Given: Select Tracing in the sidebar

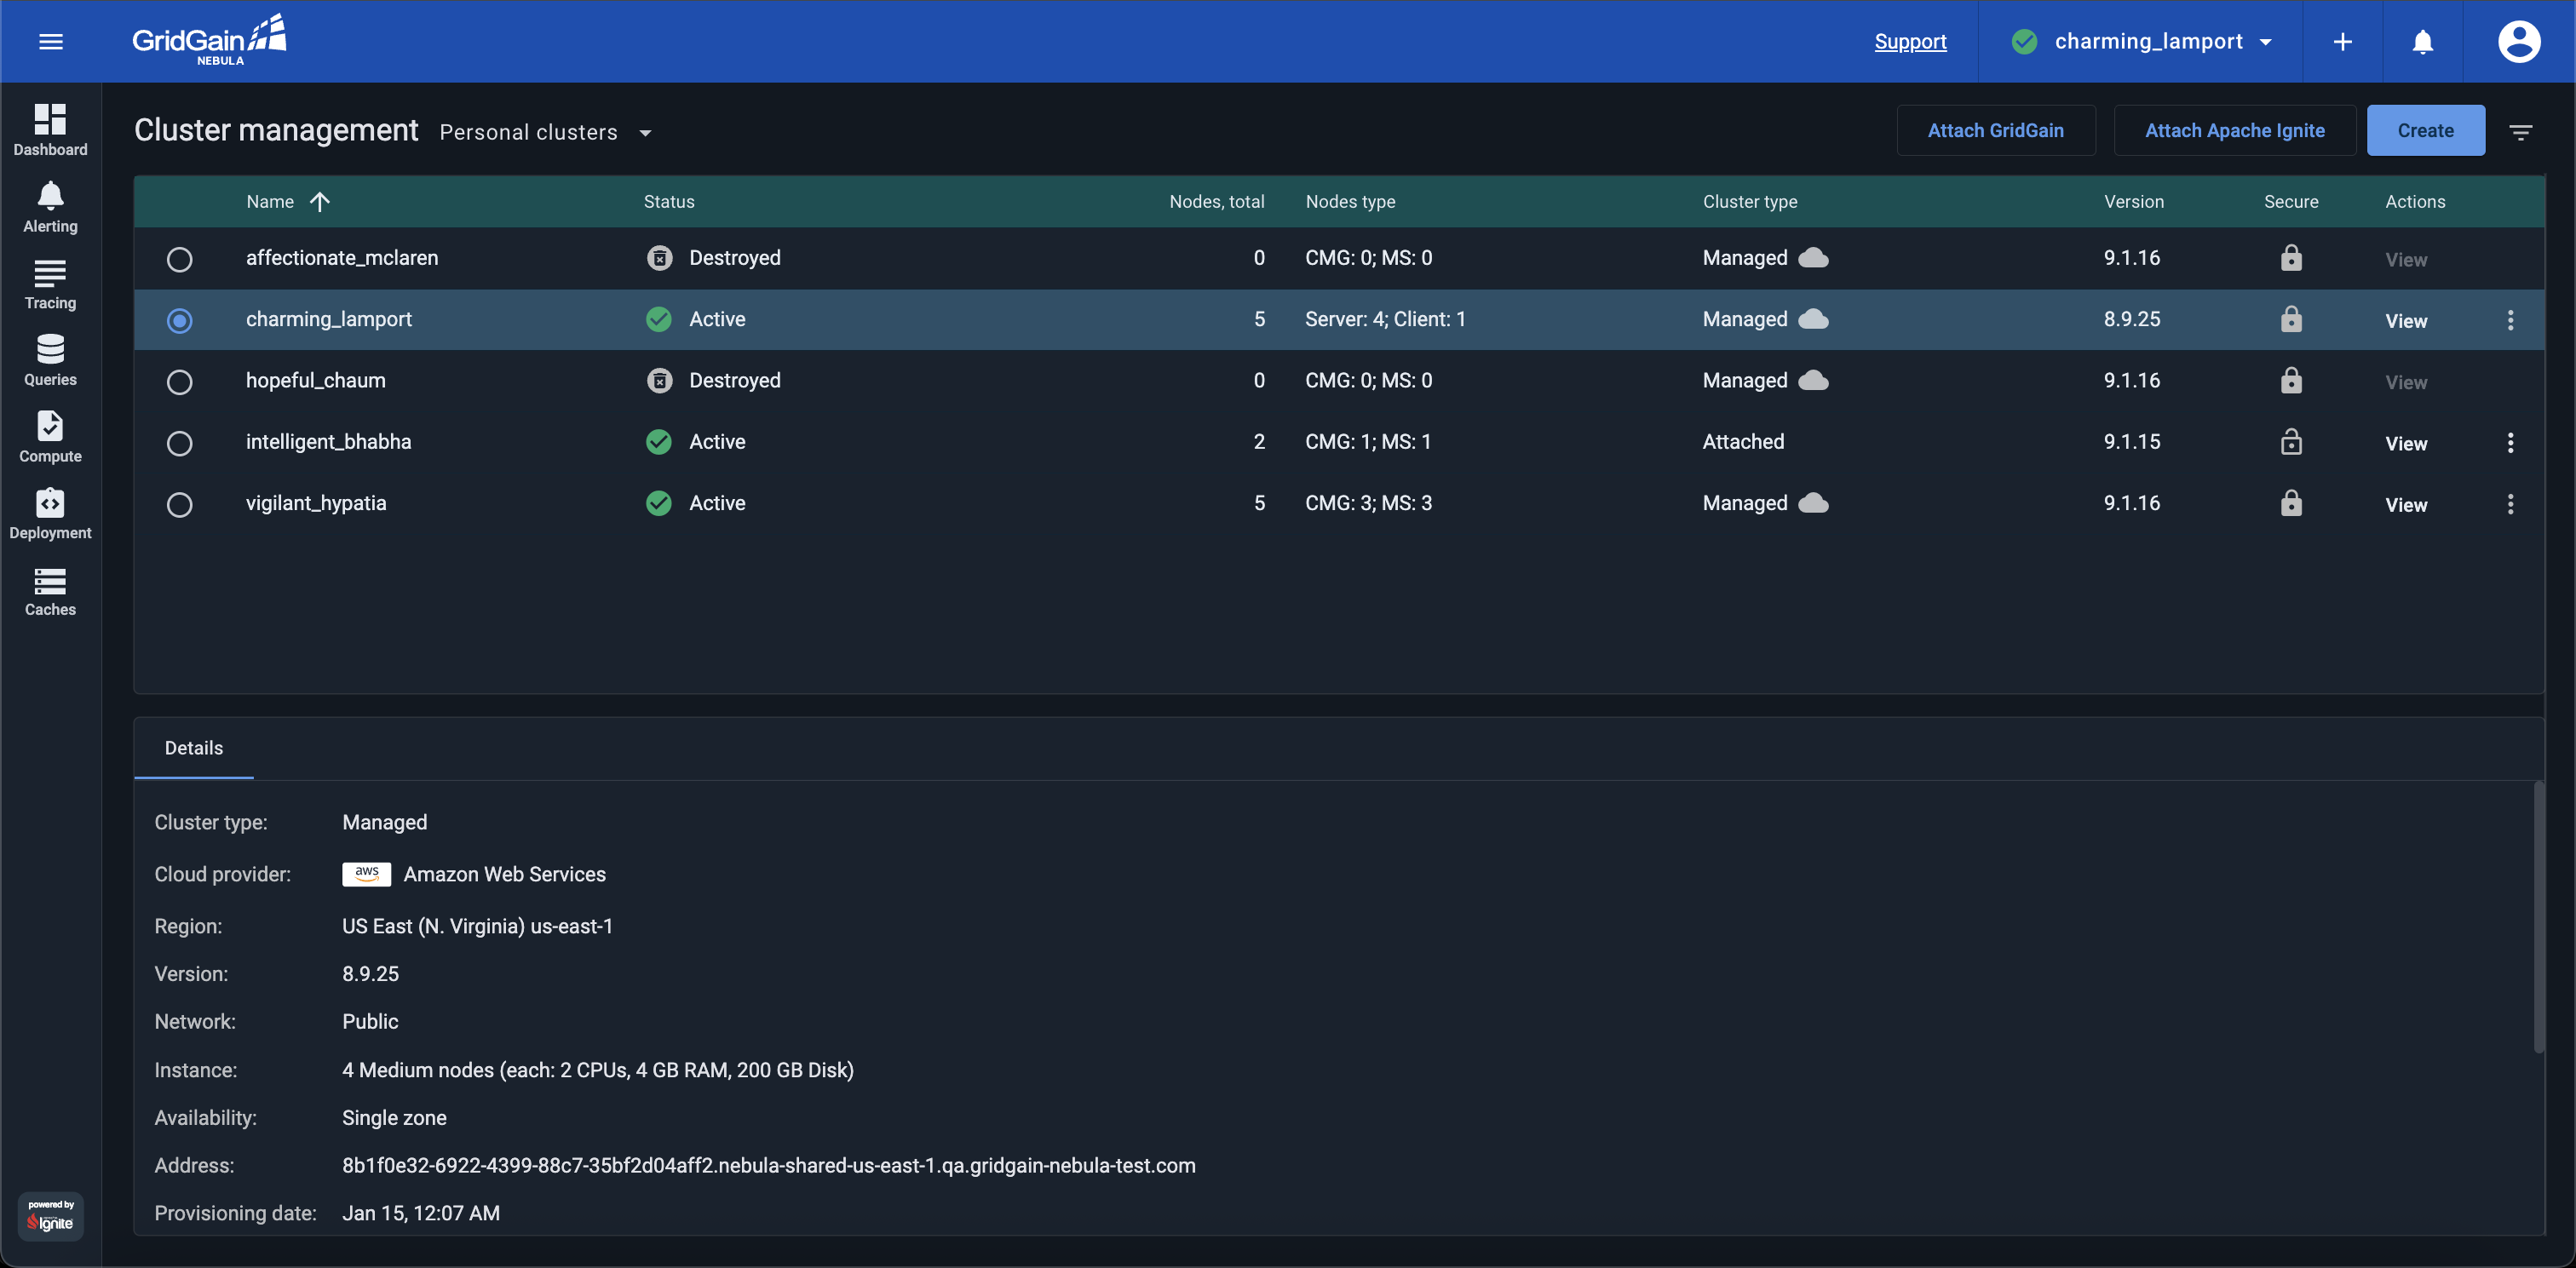Looking at the screenshot, I should [x=50, y=283].
